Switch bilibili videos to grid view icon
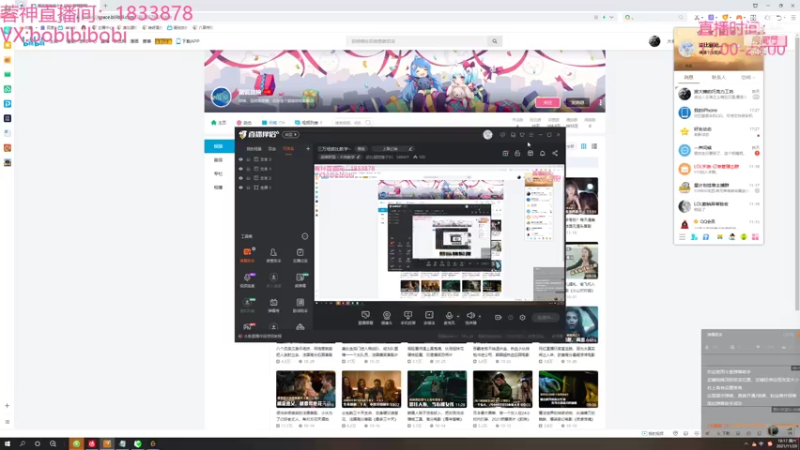Screen dimensions: 800x450 (584, 146)
